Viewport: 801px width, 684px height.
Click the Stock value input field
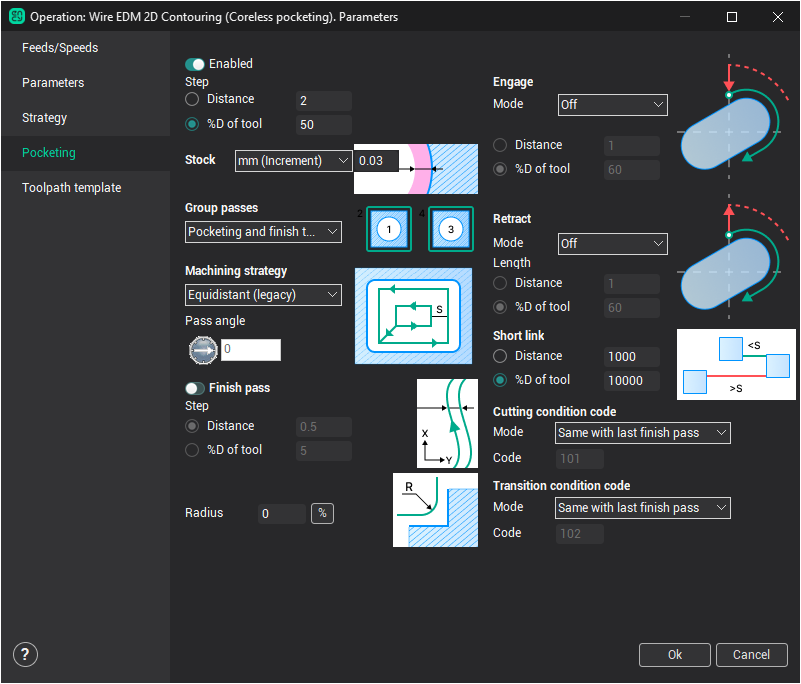(376, 161)
